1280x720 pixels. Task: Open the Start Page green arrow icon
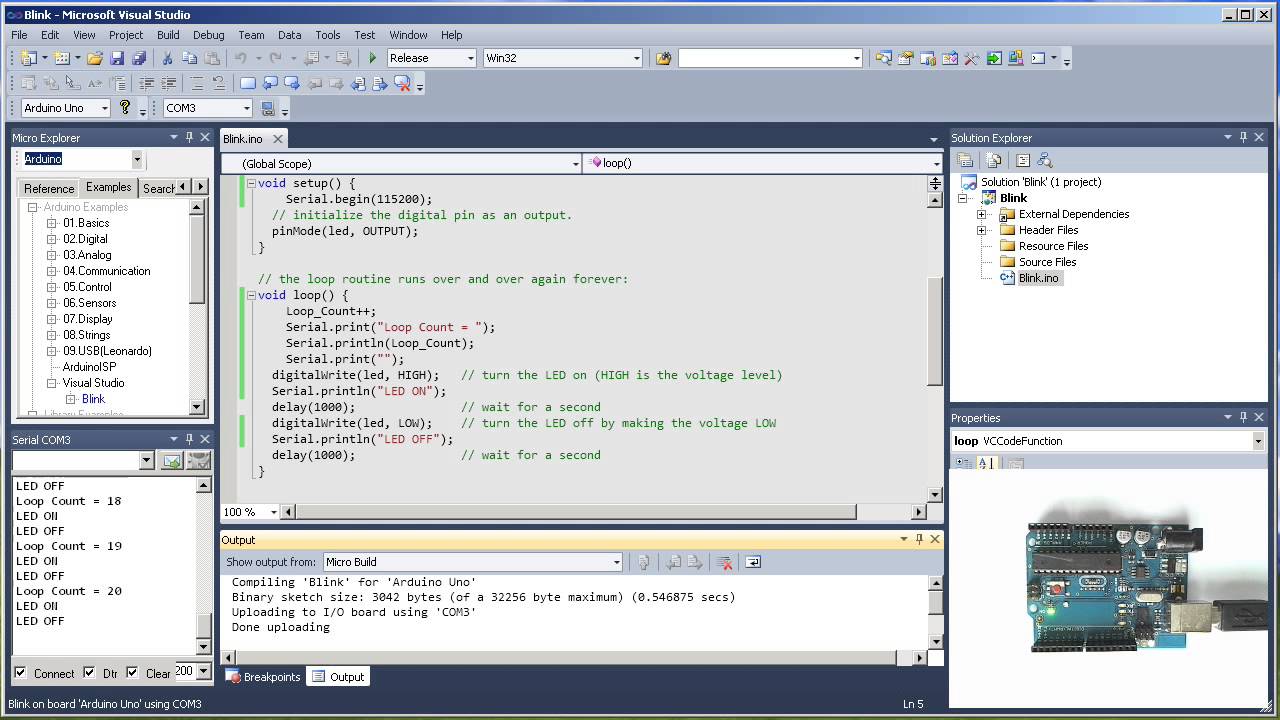[993, 58]
